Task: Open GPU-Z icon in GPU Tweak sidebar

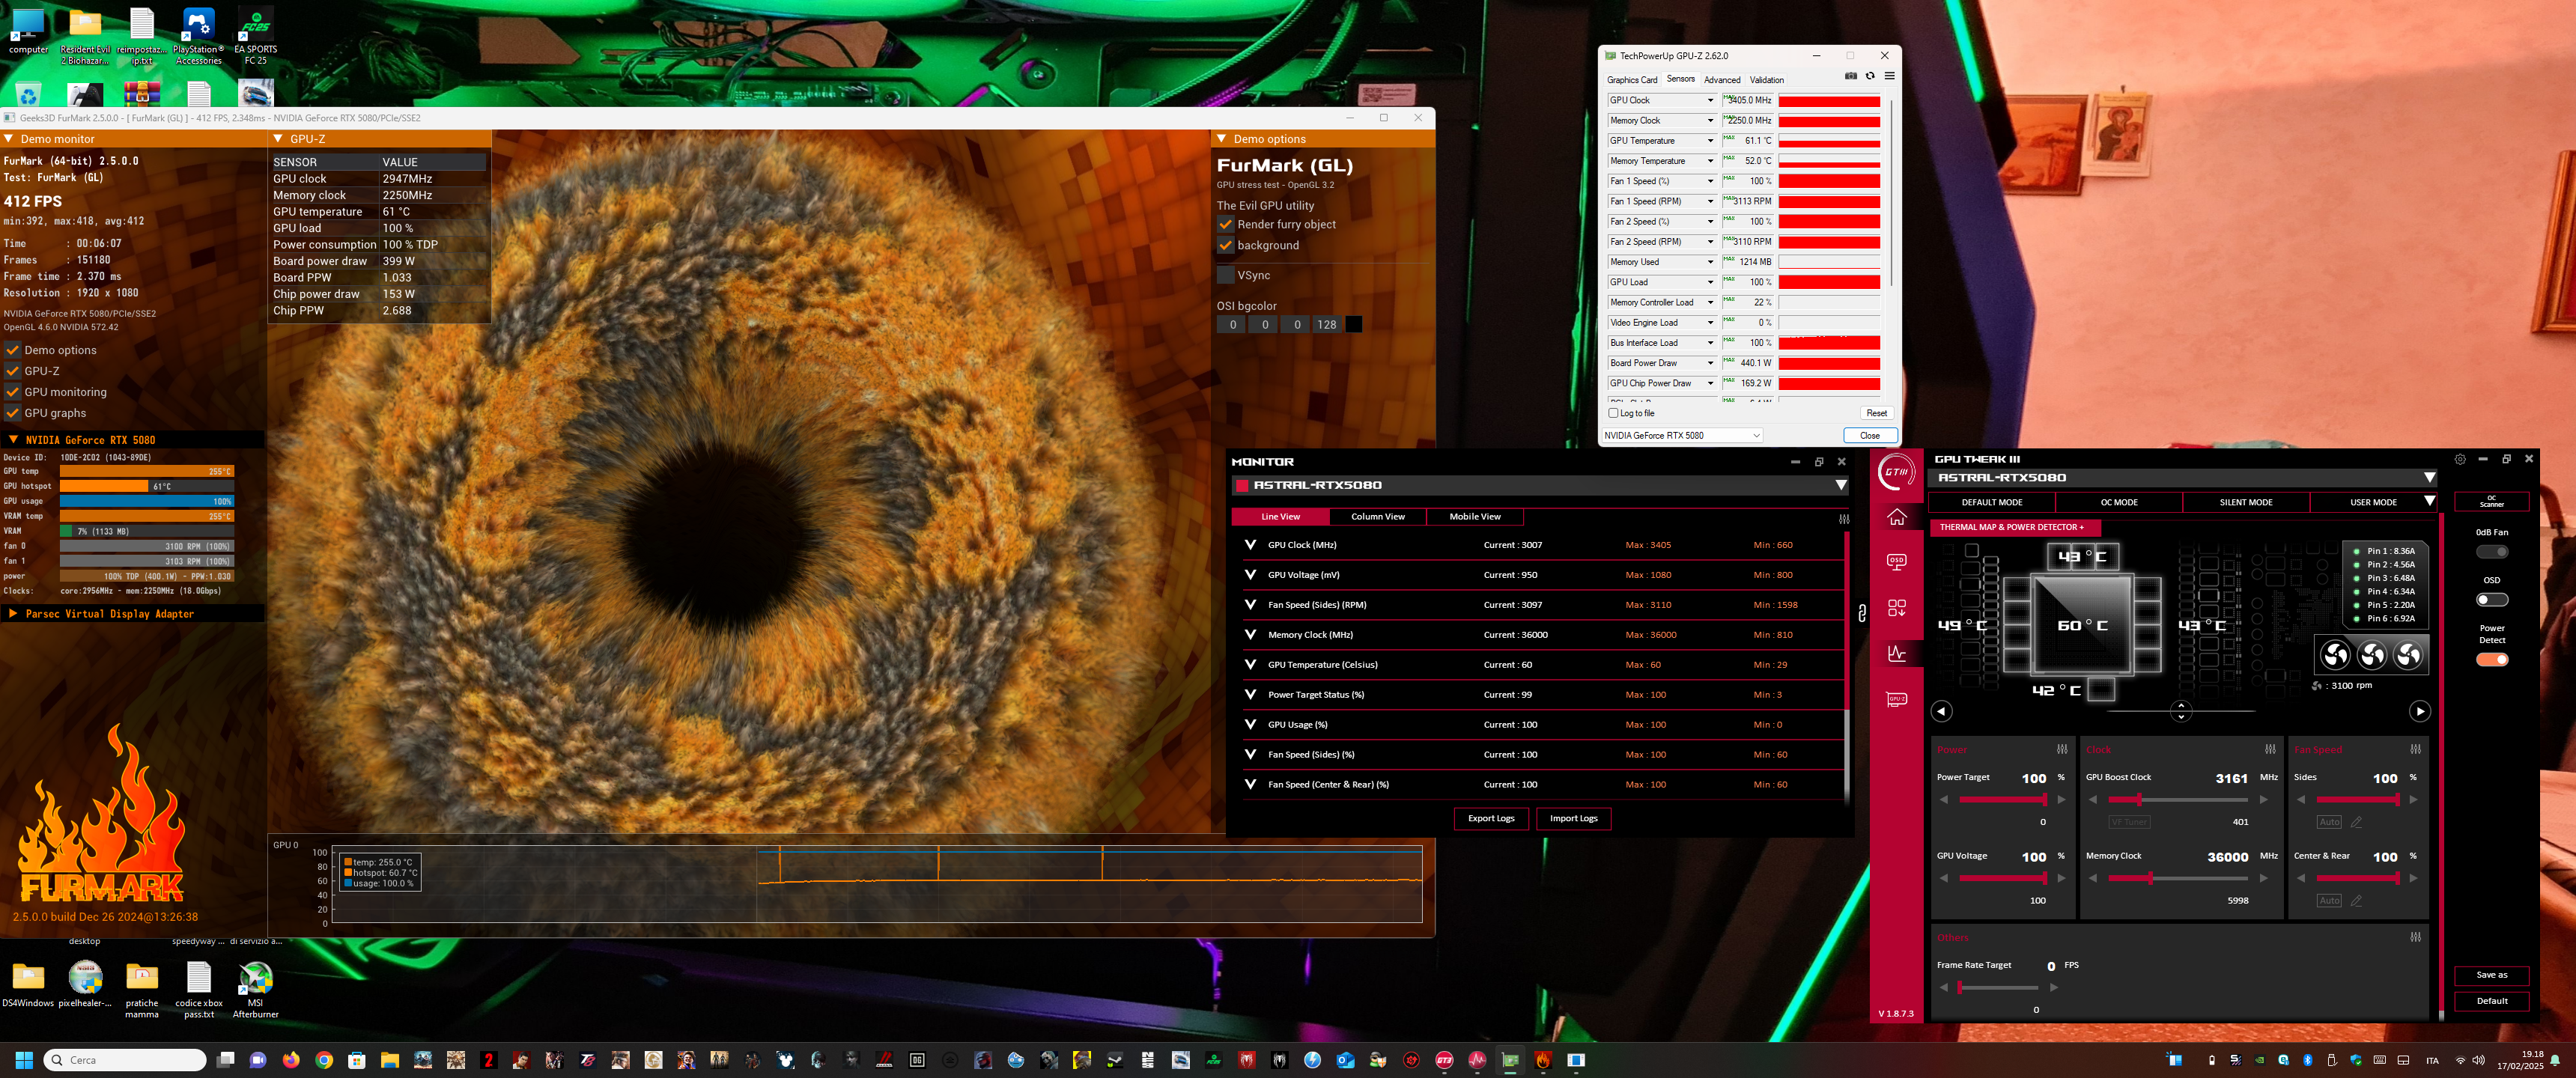Action: (x=1896, y=699)
